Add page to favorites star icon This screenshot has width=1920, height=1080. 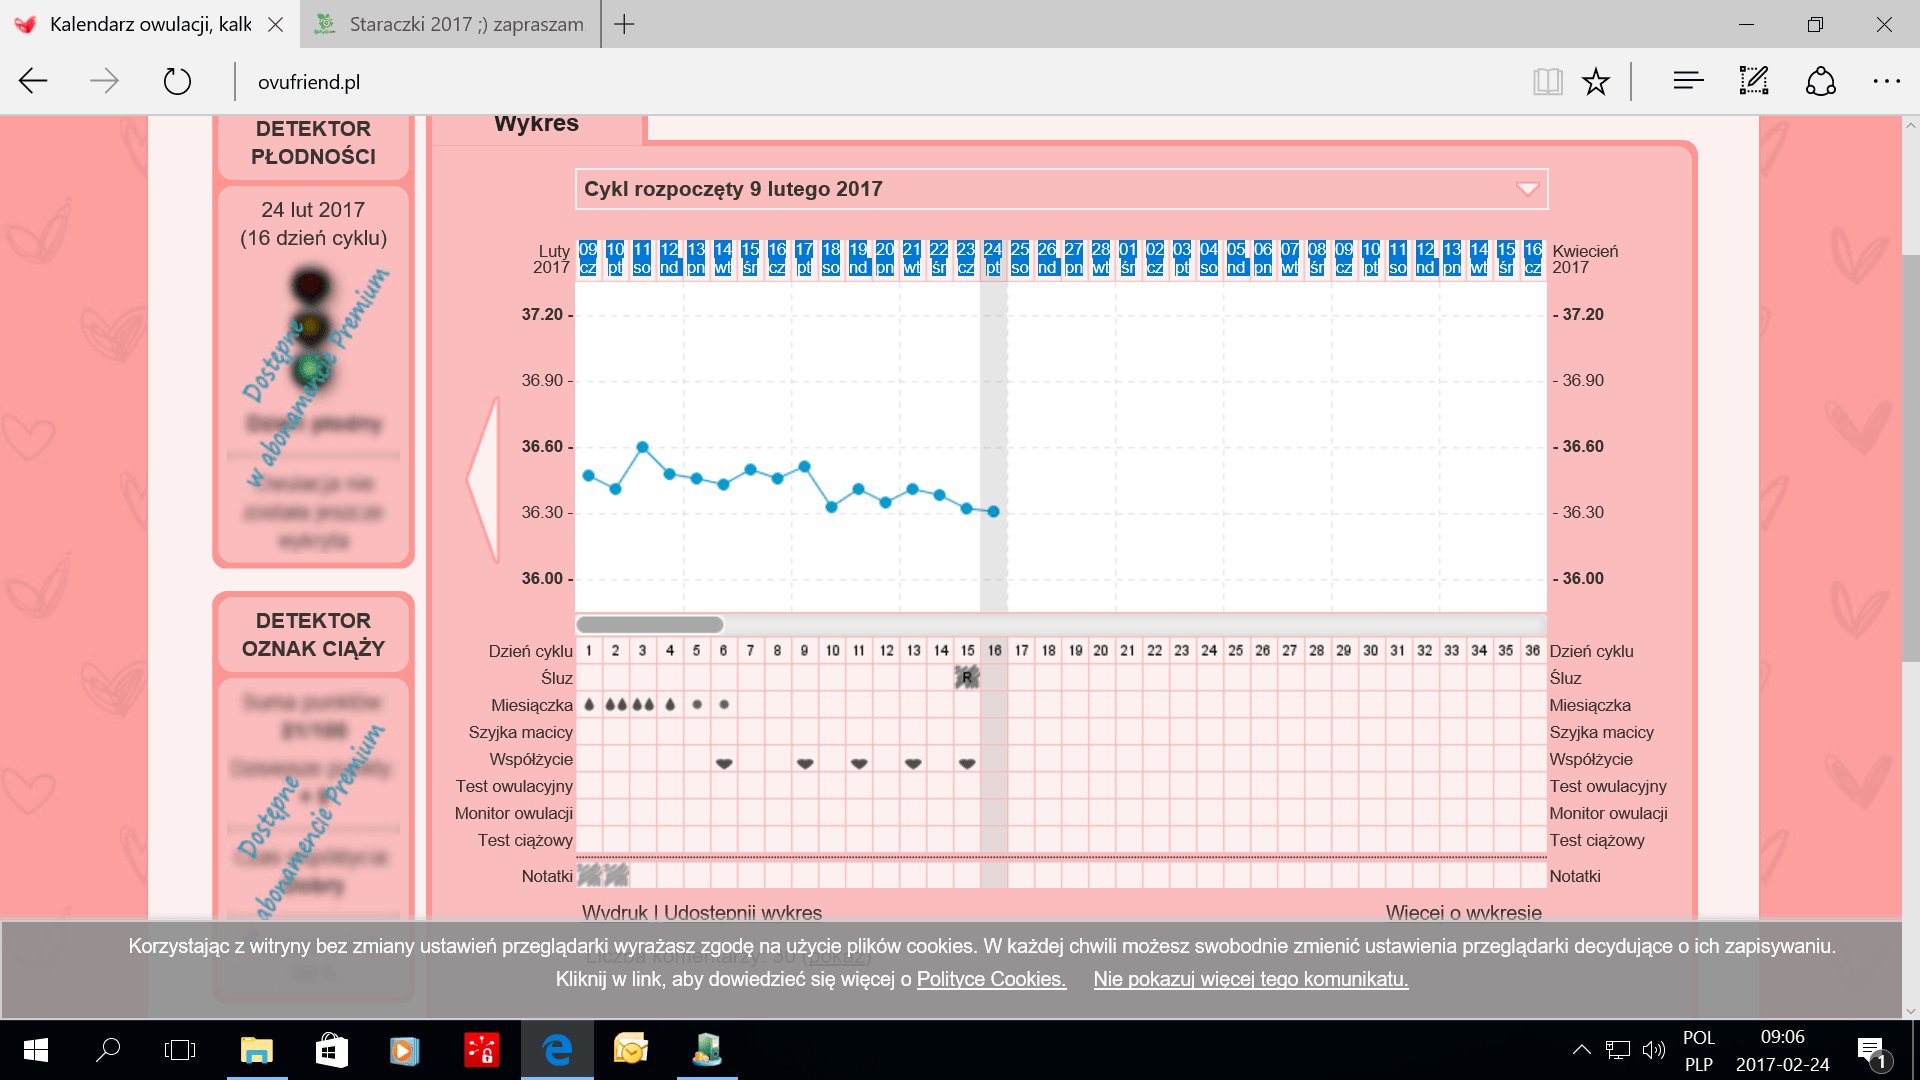1596,81
